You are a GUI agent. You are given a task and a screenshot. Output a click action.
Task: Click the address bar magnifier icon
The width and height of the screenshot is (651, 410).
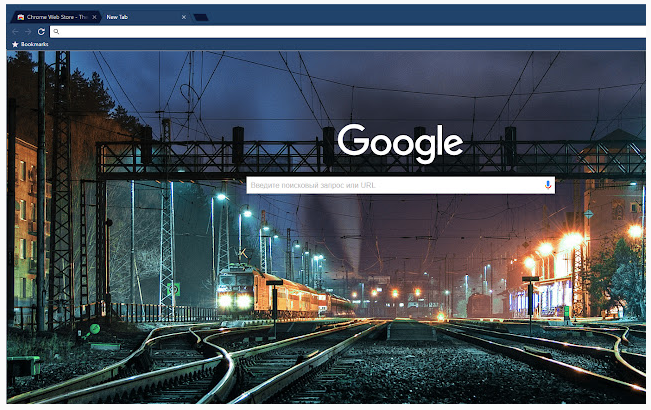[x=56, y=32]
